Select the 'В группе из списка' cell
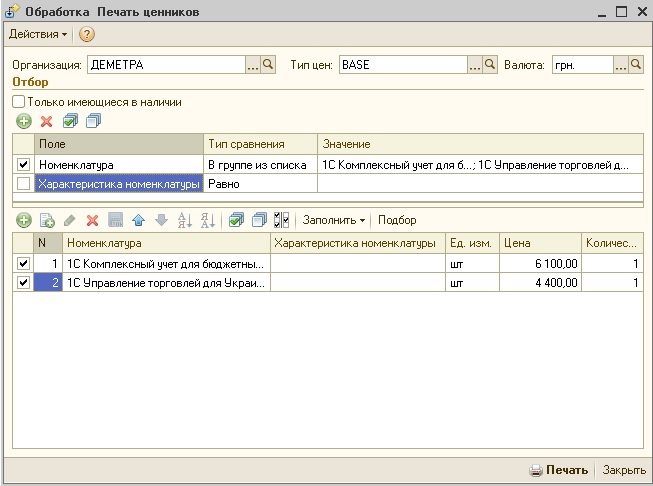653x486 pixels. (260, 165)
